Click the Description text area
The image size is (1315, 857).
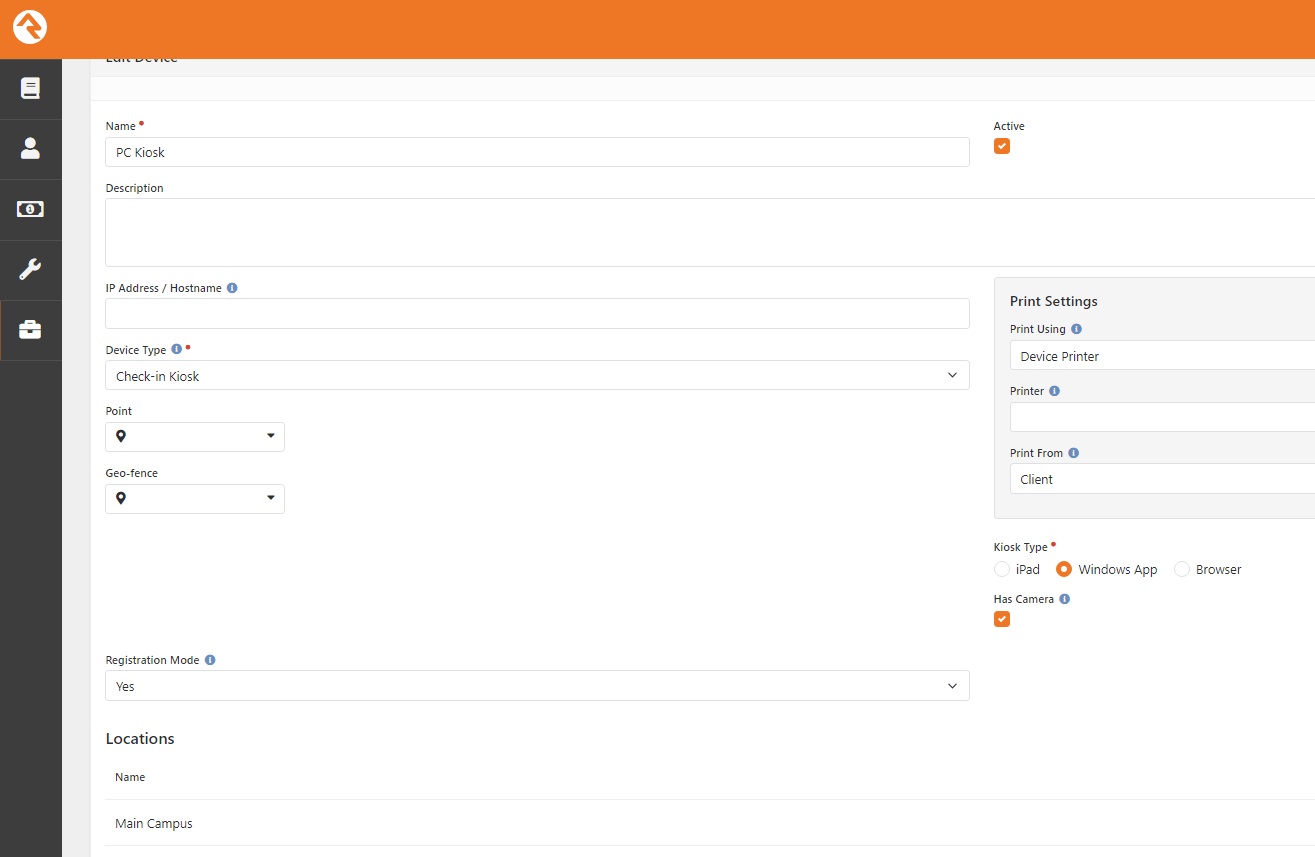(700, 232)
